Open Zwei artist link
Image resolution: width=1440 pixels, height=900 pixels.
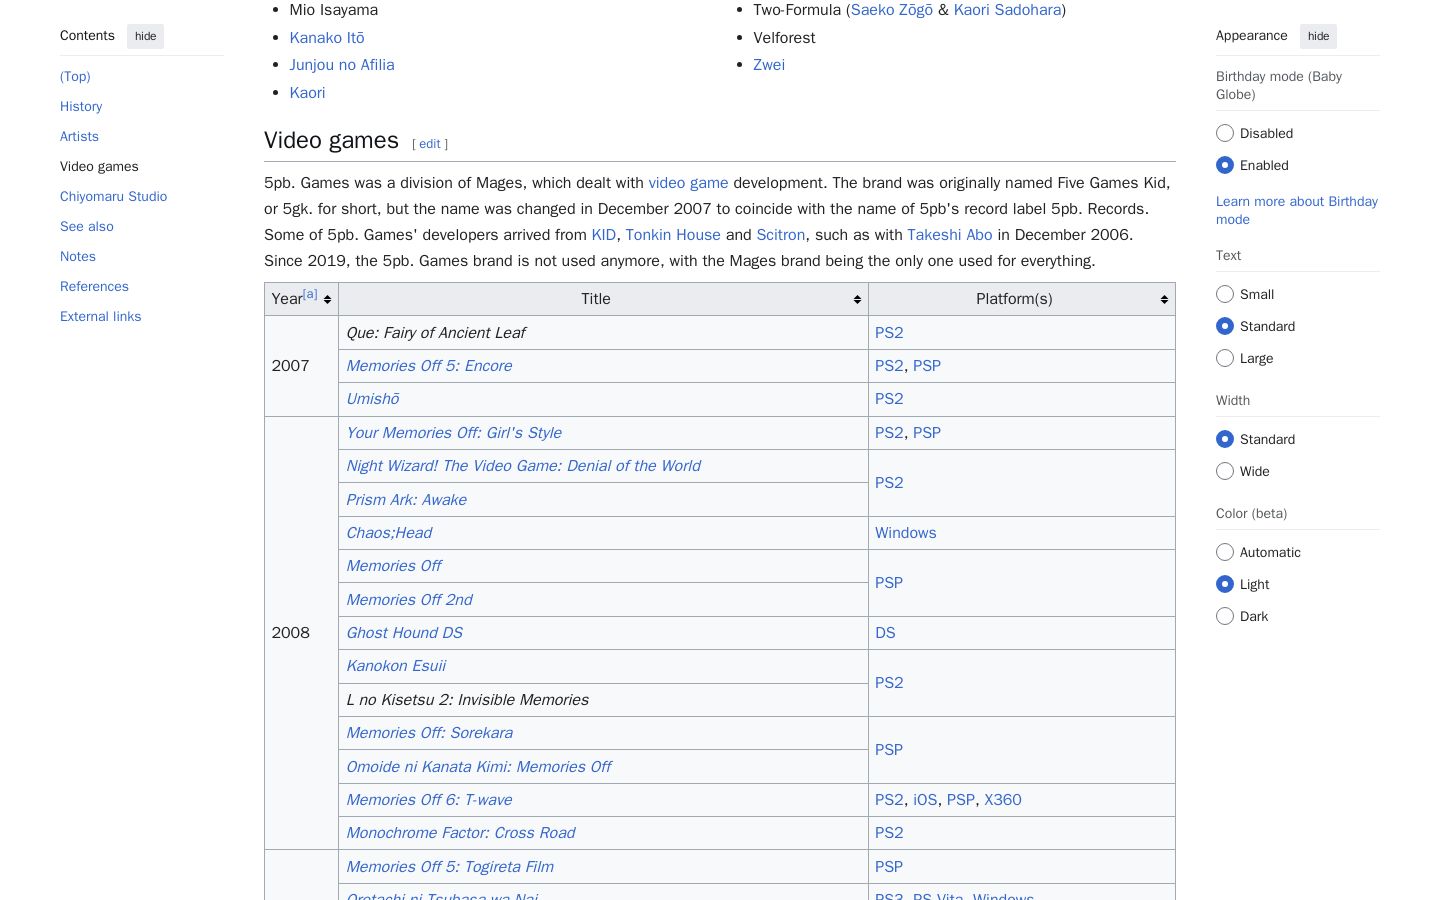(x=769, y=65)
